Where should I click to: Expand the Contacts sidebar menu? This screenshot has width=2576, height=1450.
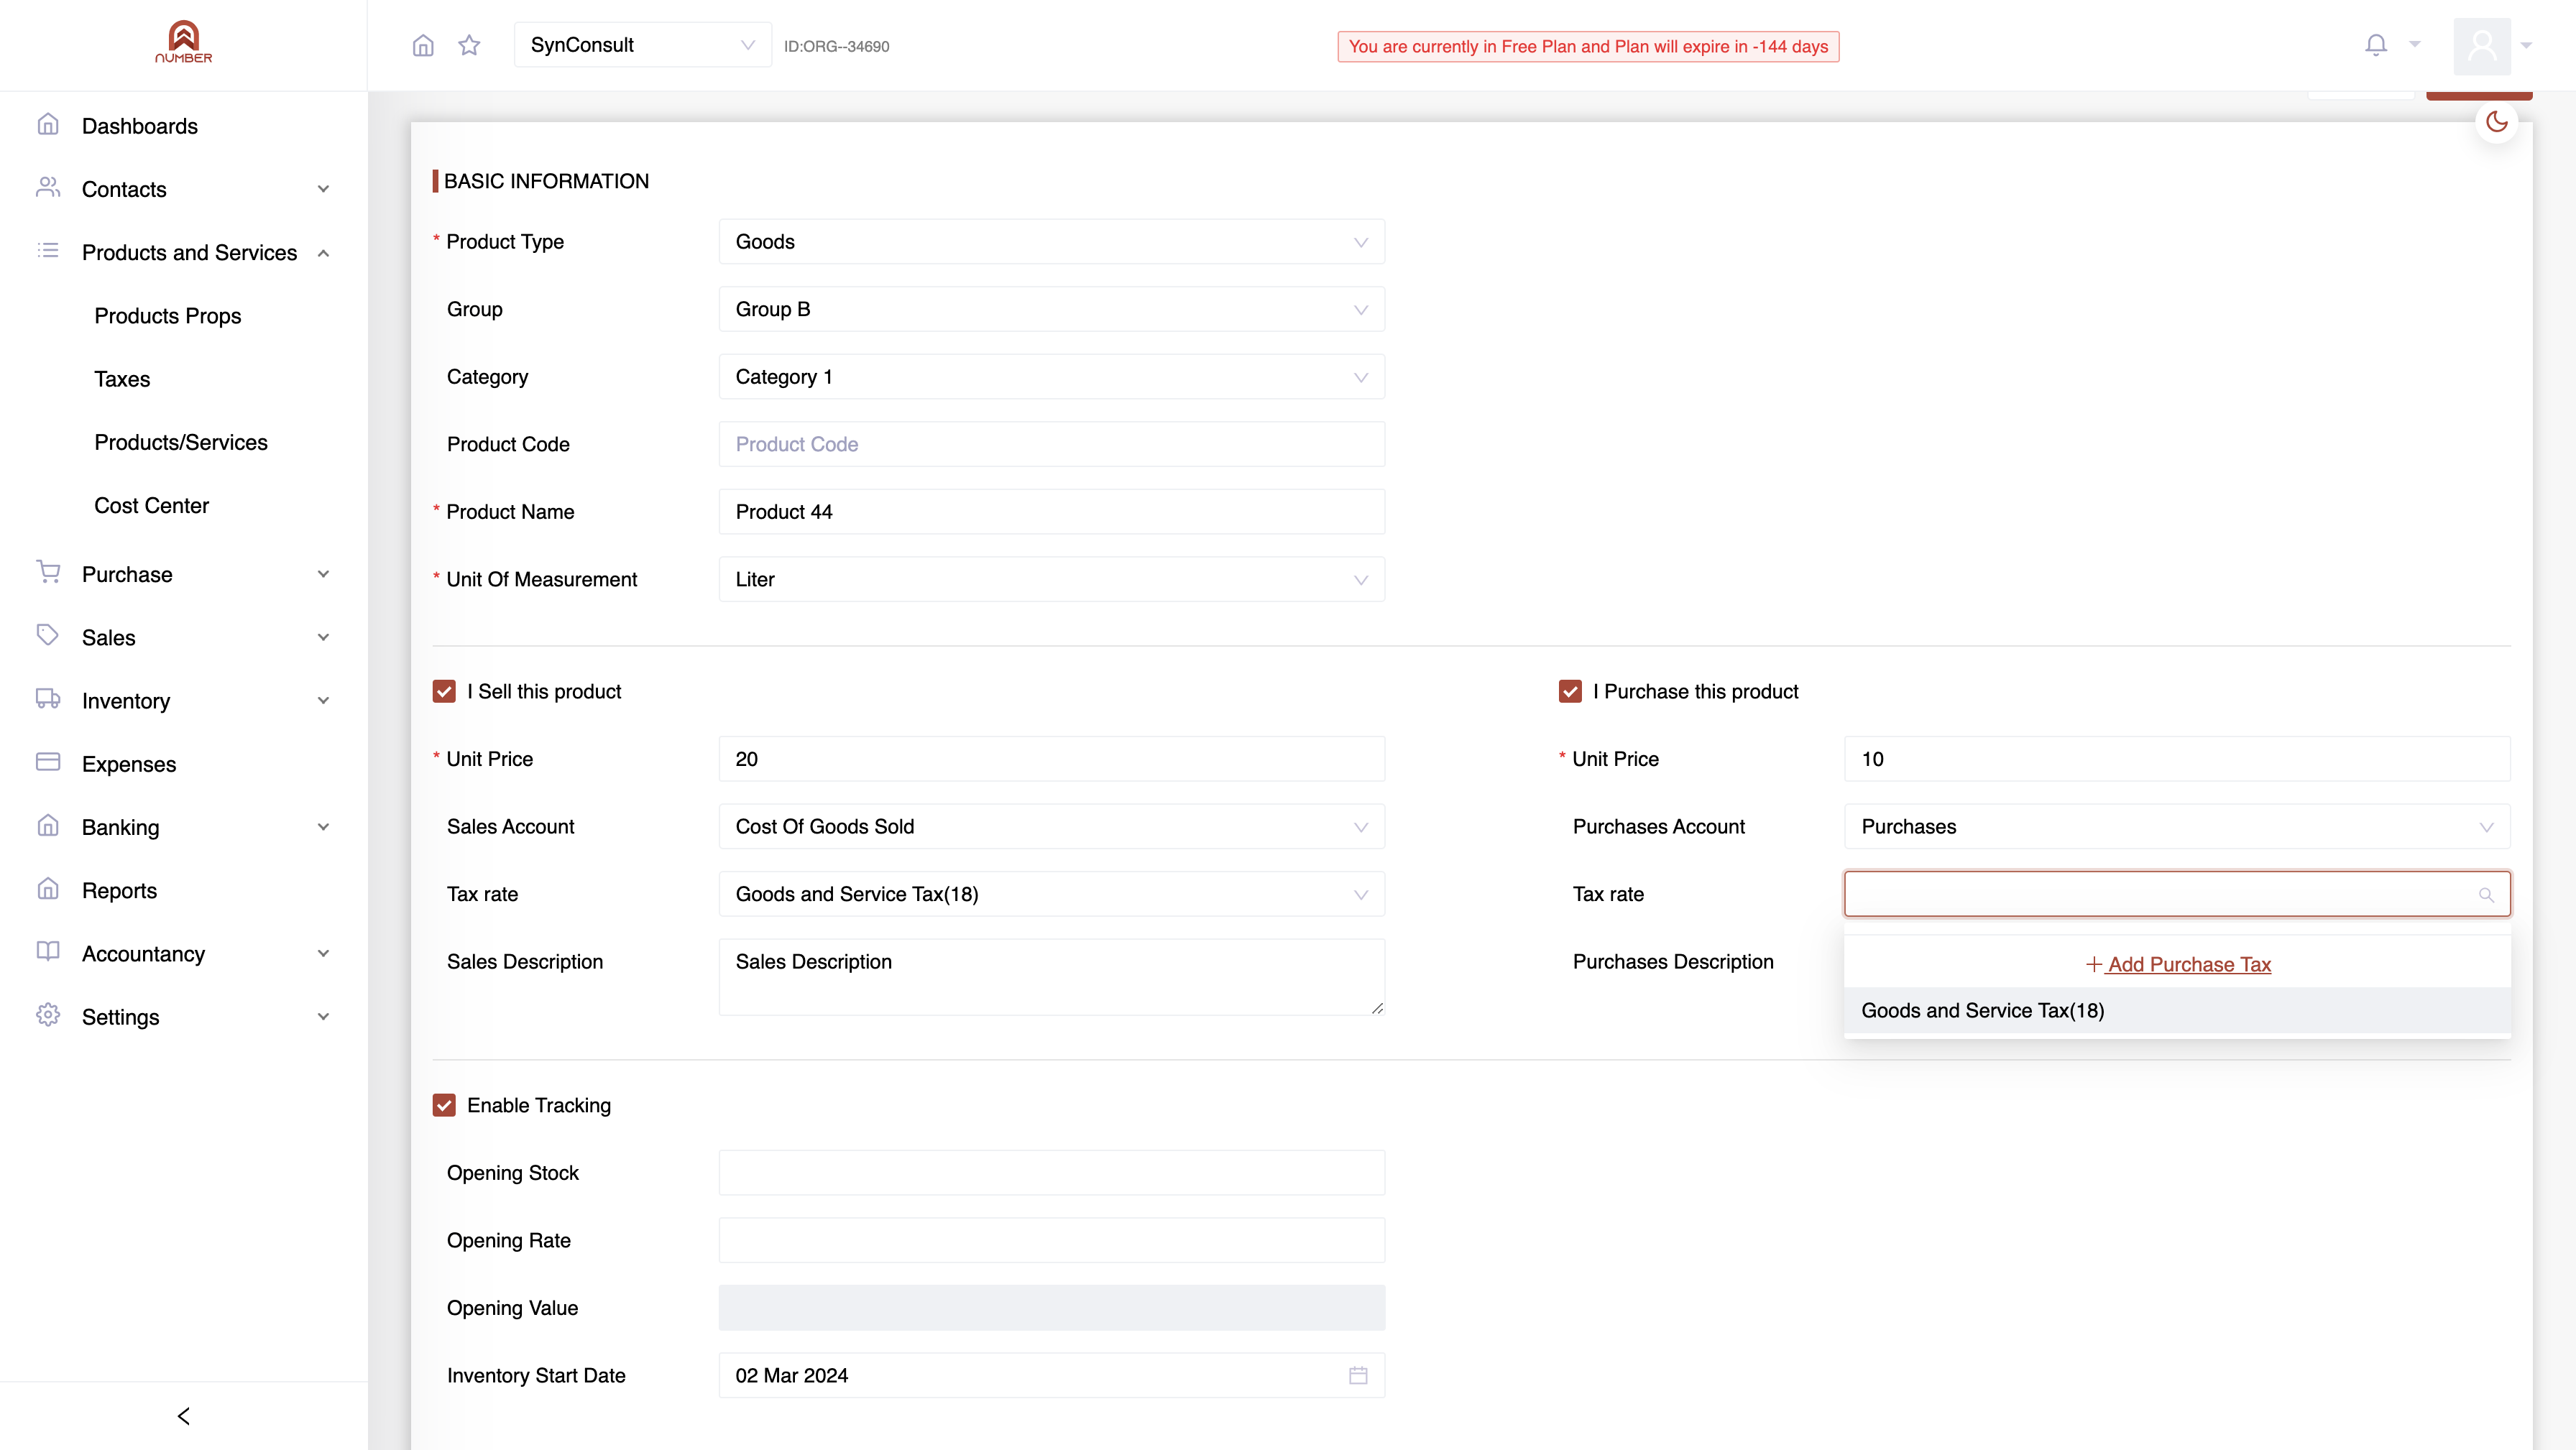[183, 189]
